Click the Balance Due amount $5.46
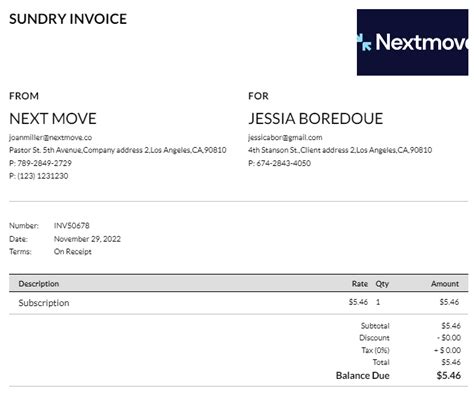Viewport: 474px width, 395px height. click(x=449, y=376)
